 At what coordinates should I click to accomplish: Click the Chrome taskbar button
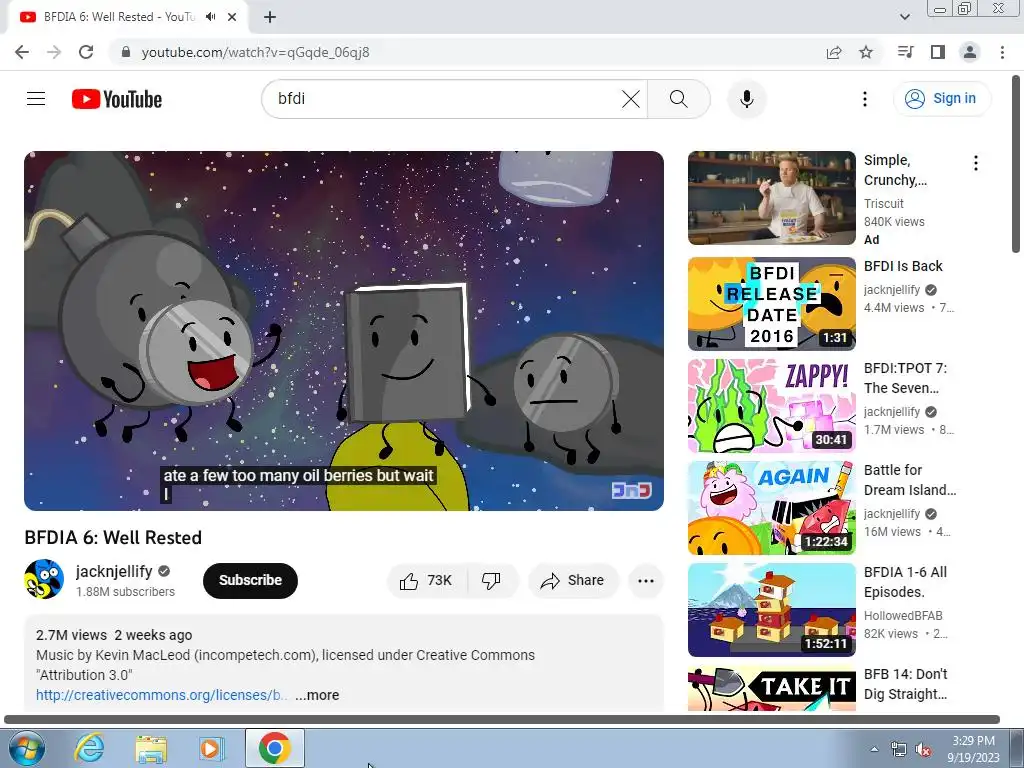point(275,748)
